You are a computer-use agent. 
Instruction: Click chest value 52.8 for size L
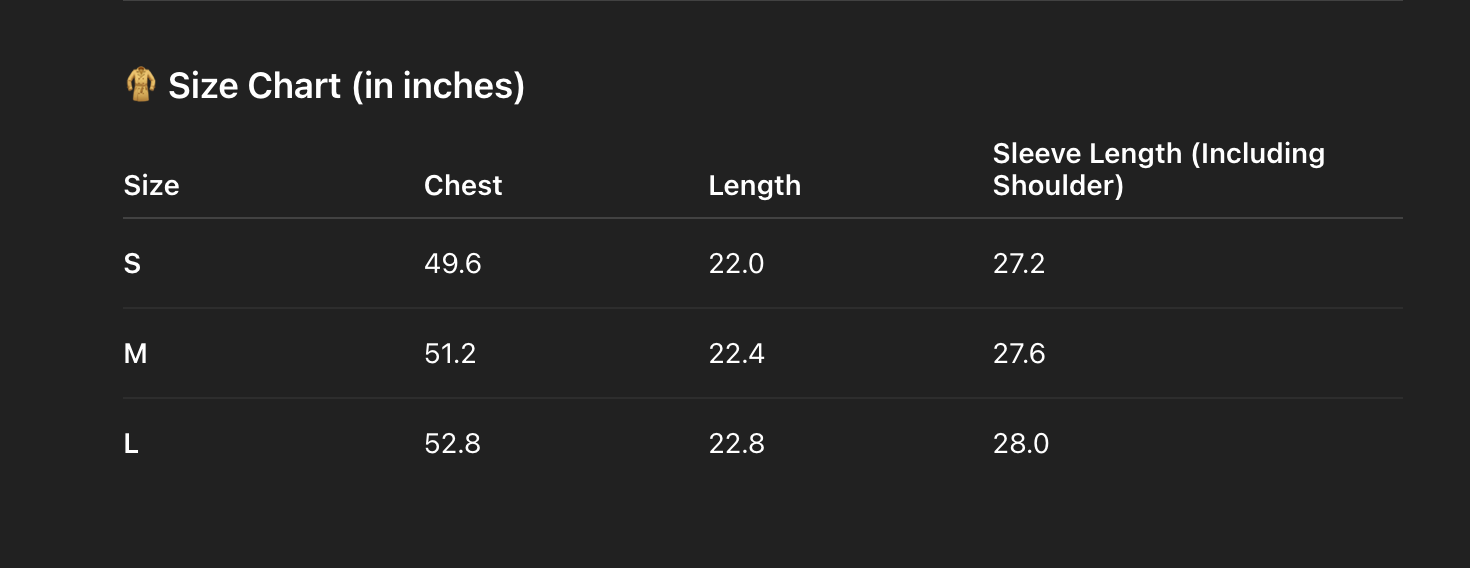pyautogui.click(x=452, y=444)
